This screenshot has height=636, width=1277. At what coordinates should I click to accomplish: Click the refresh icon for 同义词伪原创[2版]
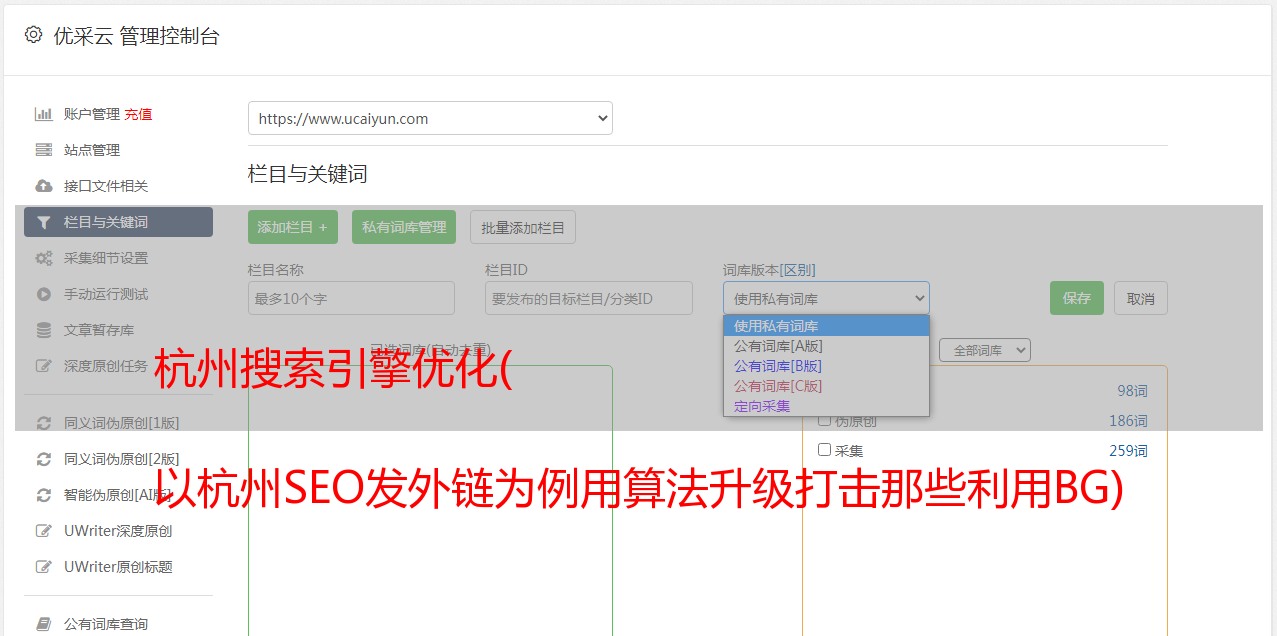click(x=43, y=459)
